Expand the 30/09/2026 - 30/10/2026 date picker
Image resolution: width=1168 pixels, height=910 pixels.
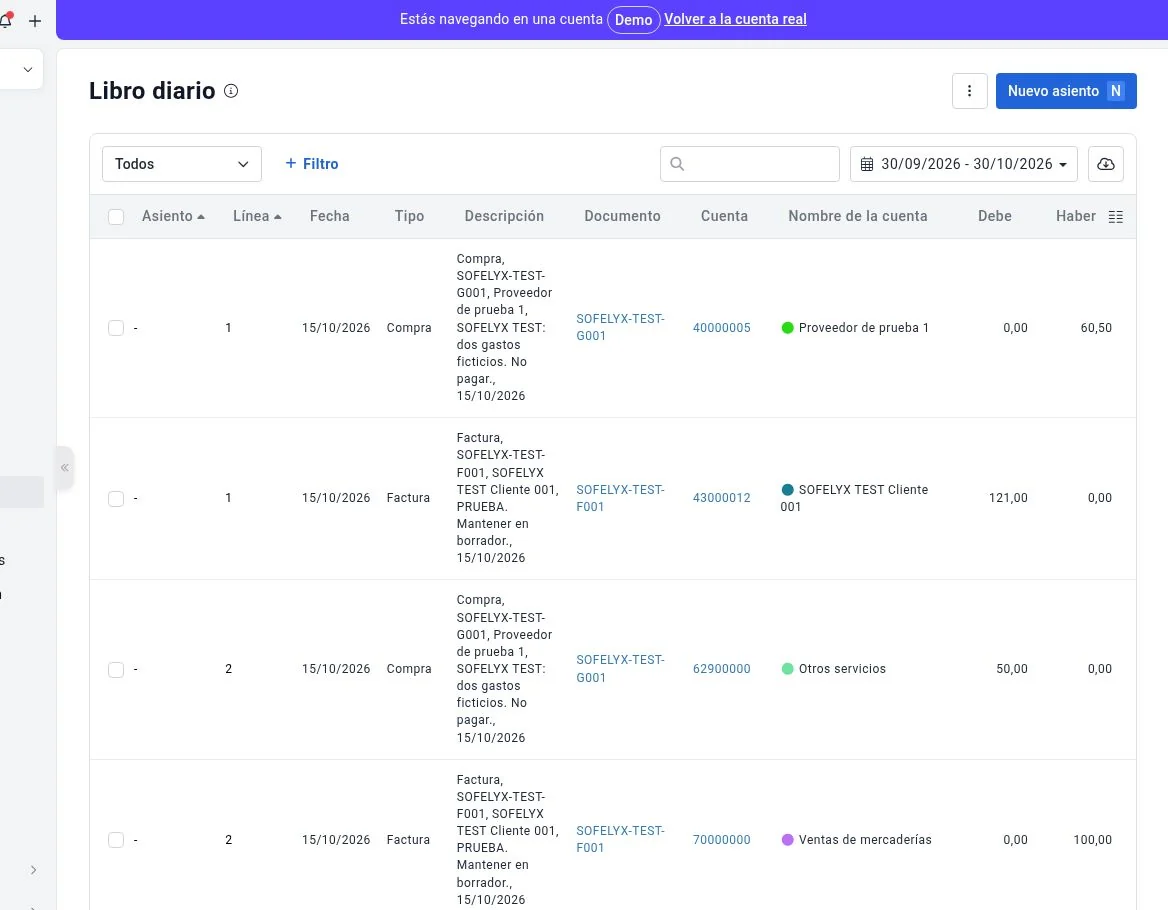click(963, 164)
